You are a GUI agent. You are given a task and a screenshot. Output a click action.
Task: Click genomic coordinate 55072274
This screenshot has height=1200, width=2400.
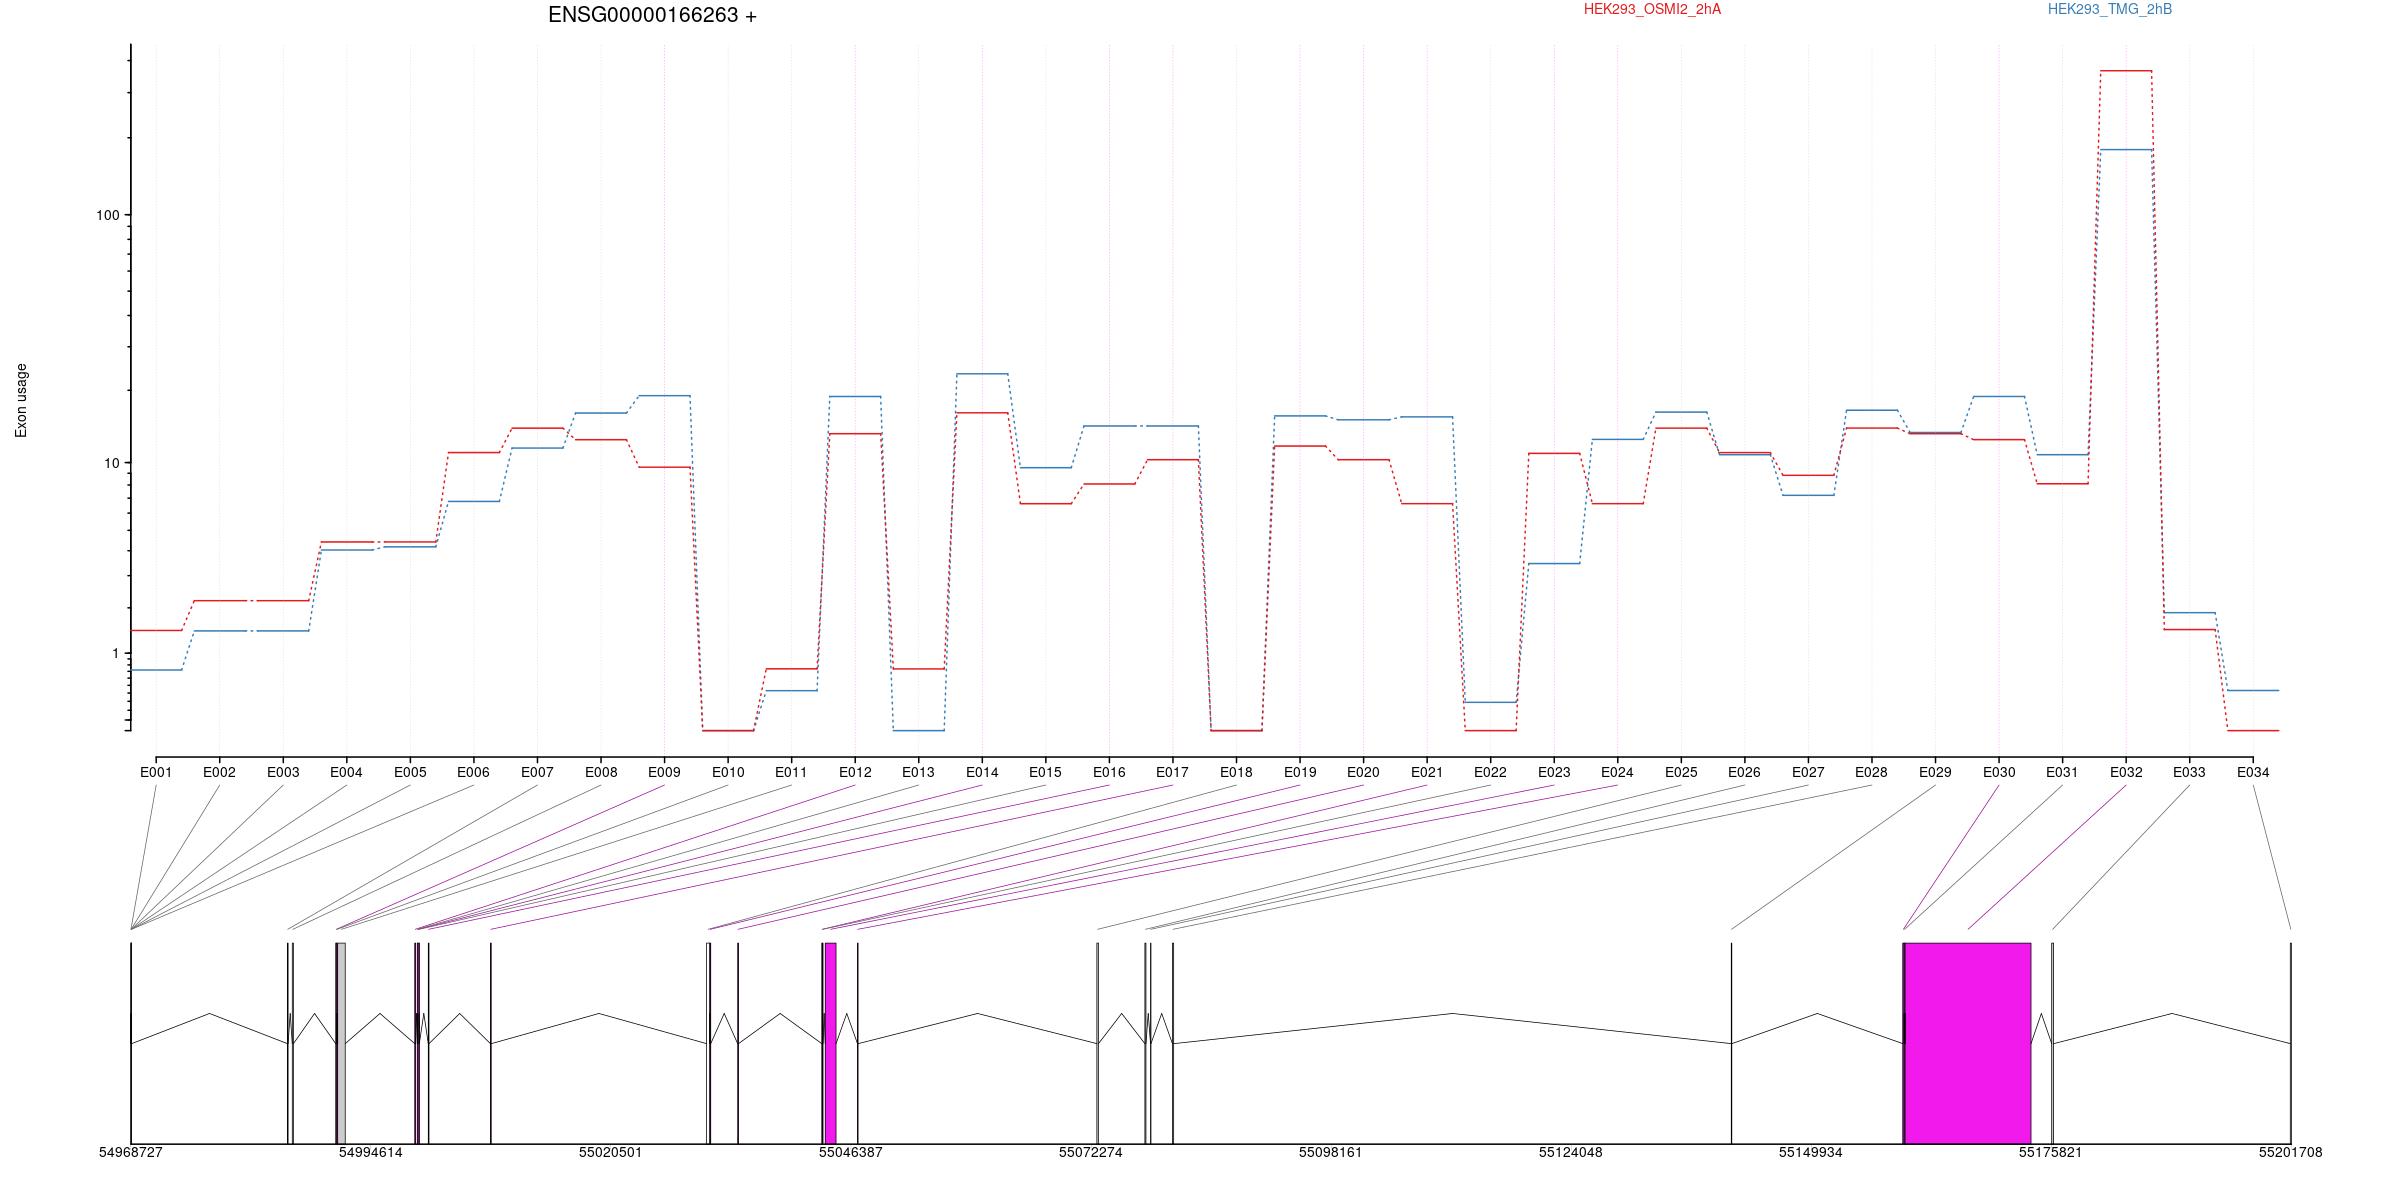1090,1152
